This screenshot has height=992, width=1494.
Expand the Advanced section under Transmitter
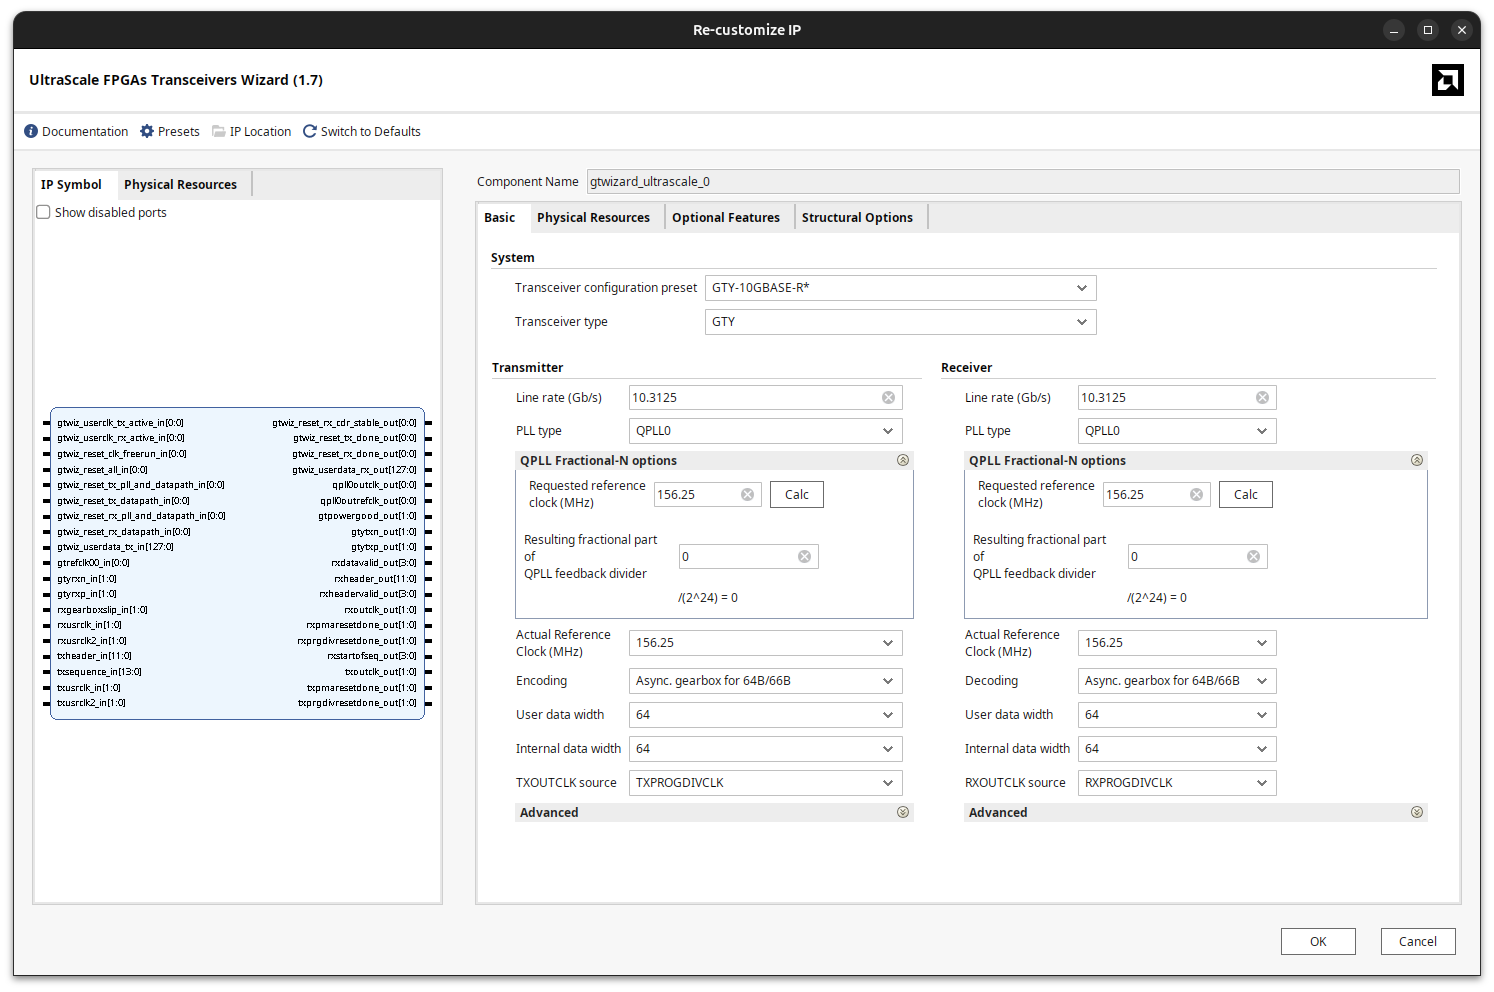pyautogui.click(x=903, y=812)
